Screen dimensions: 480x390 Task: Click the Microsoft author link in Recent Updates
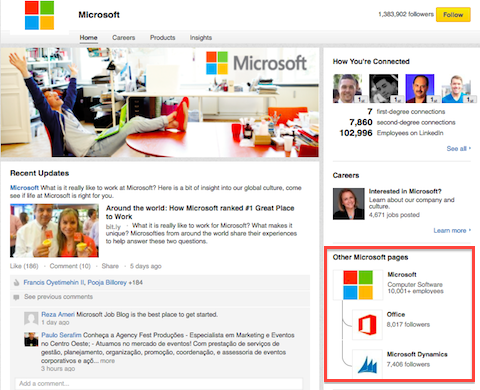(24, 188)
